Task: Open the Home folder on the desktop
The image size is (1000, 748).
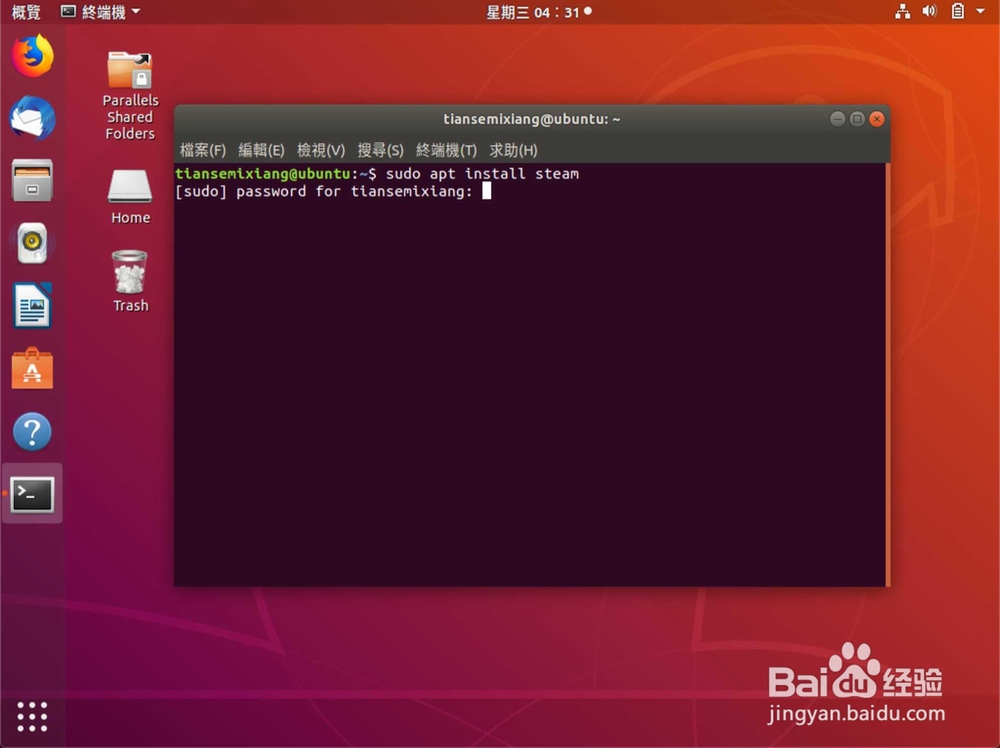Action: (129, 185)
